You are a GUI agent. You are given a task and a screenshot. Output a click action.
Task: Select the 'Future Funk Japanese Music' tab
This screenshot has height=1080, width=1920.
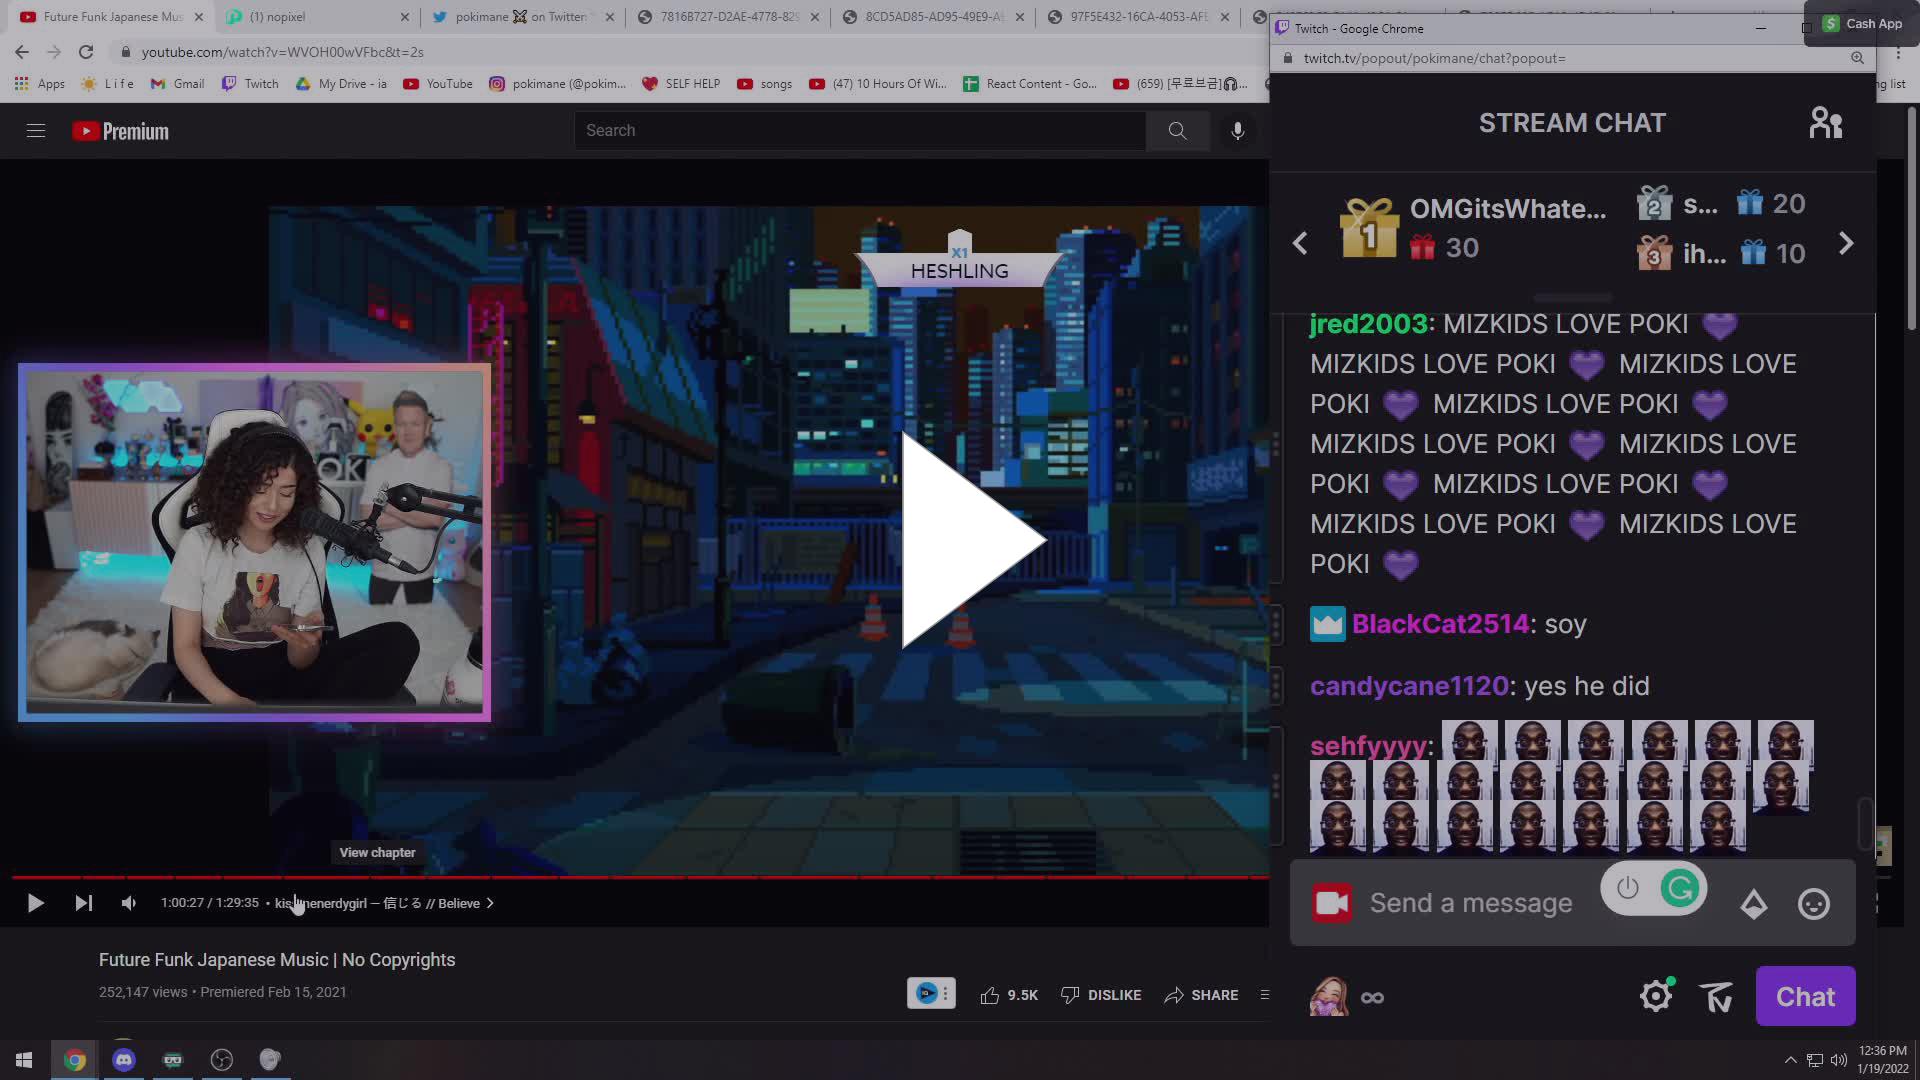point(112,17)
